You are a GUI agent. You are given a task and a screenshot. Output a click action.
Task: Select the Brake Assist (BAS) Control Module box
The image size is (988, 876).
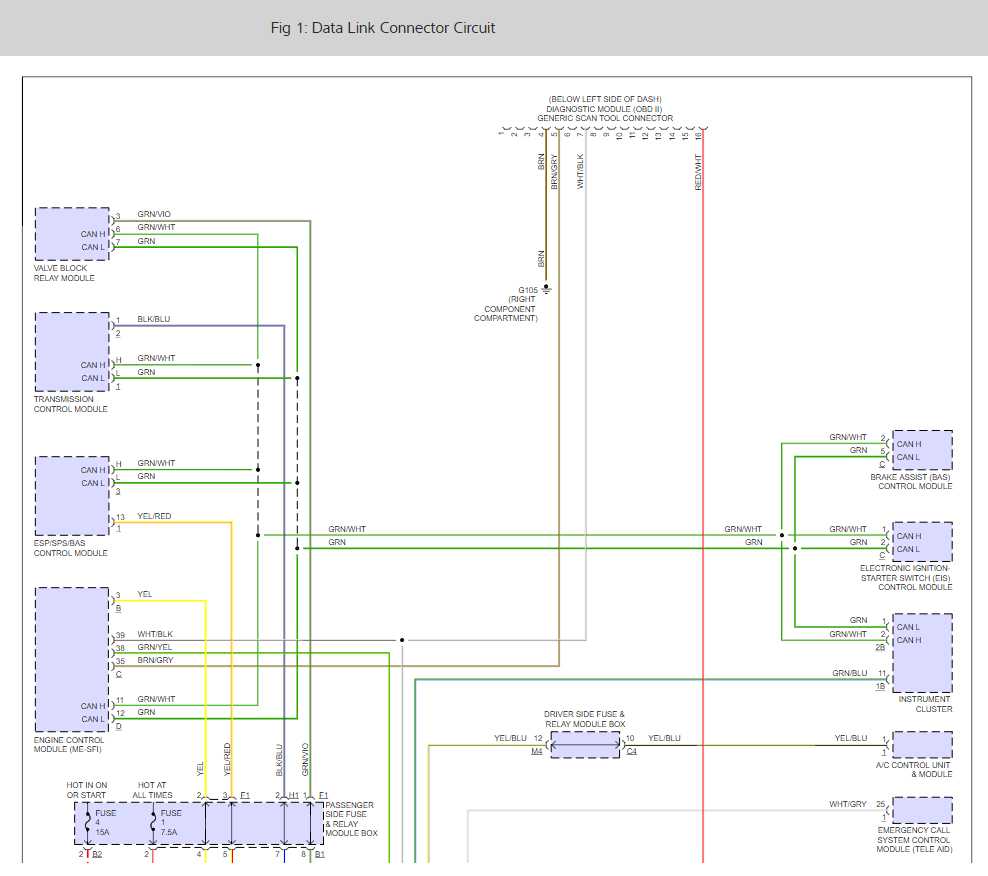coord(921,450)
